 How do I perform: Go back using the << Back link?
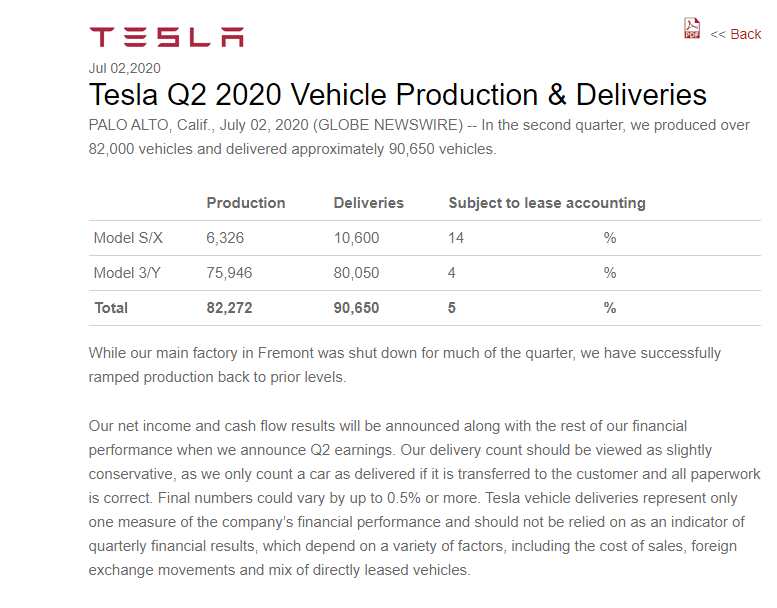736,34
